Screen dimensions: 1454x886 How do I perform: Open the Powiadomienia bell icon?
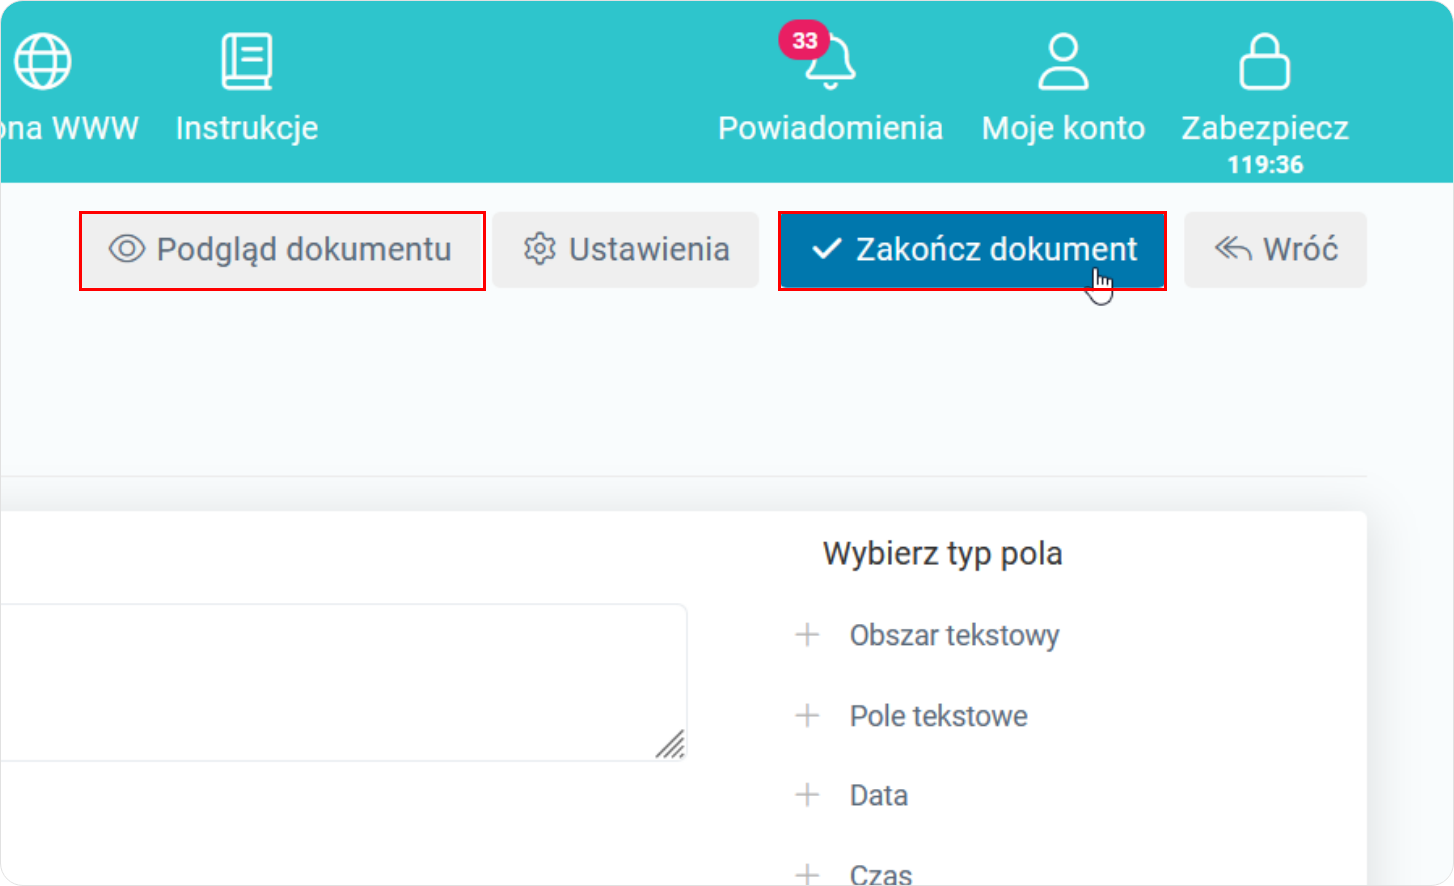point(830,63)
